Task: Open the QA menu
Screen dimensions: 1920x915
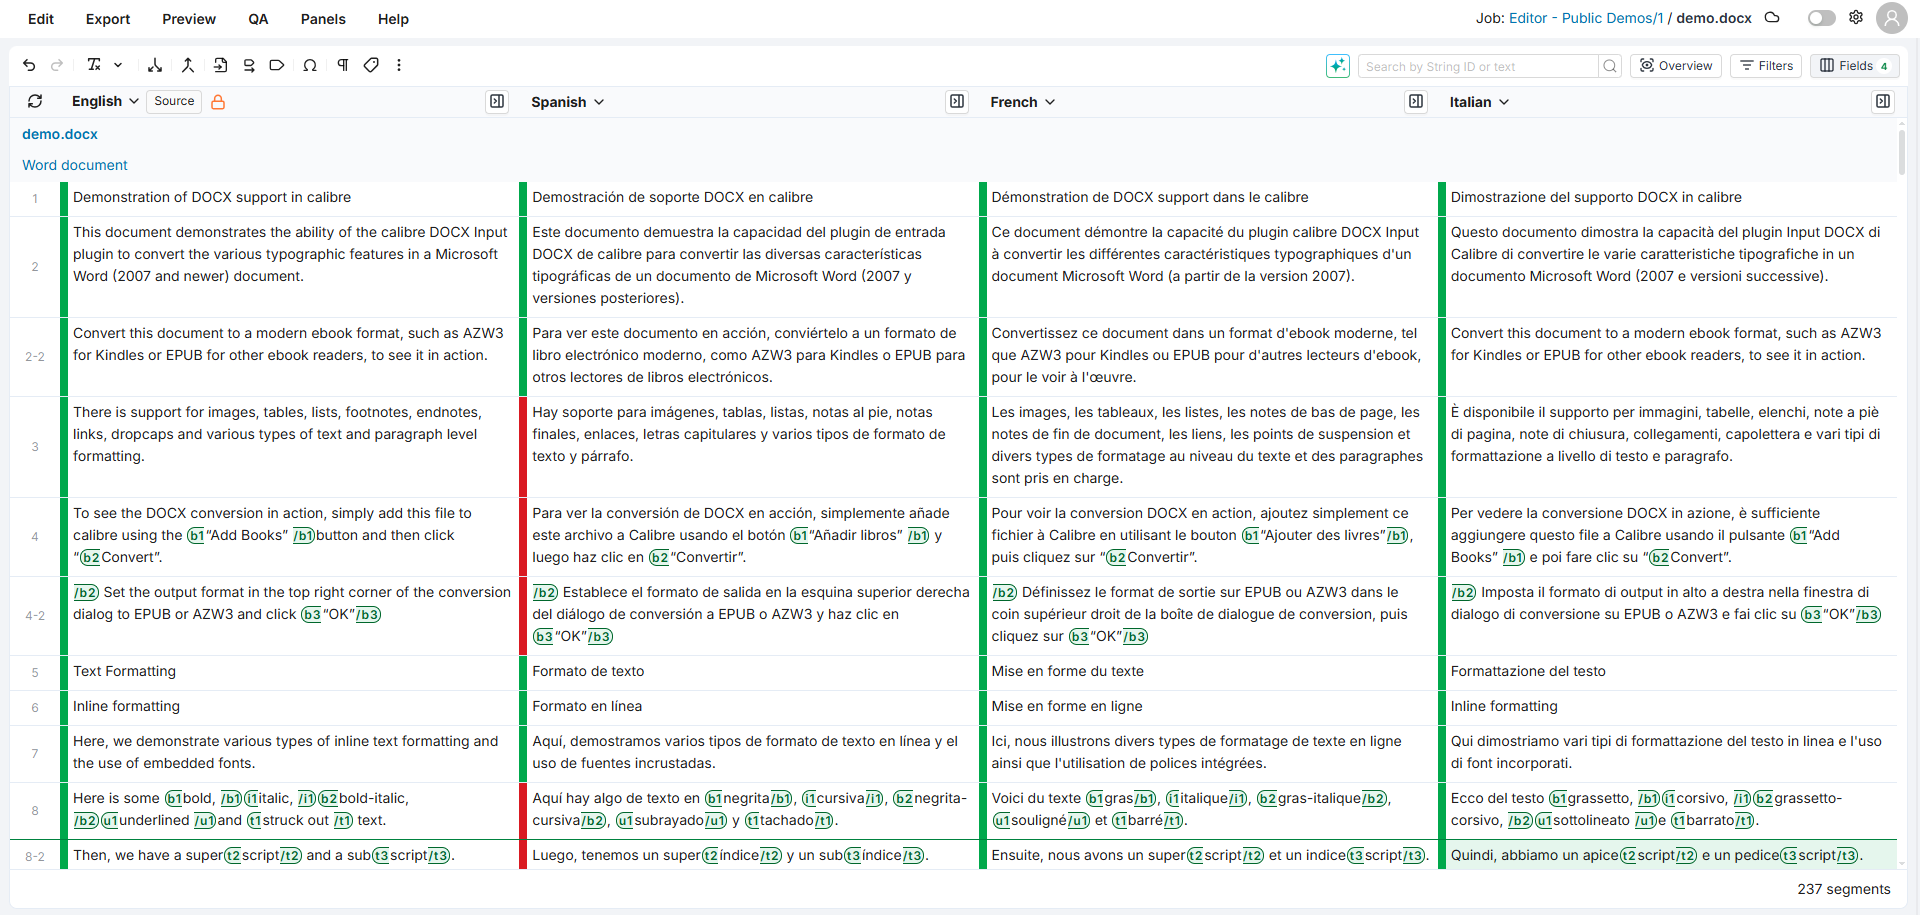Action: click(257, 19)
